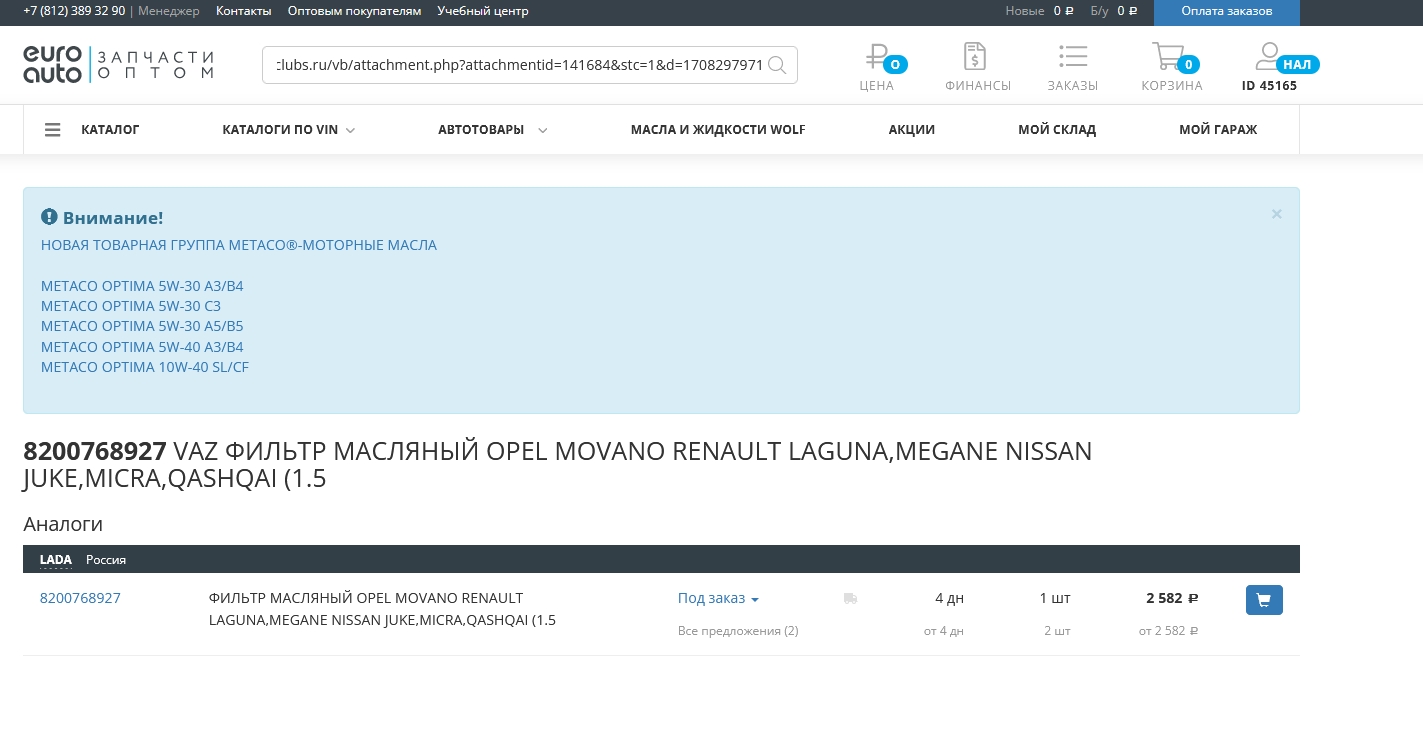Screen dimensions: 1423x734
Task: Add part 8200768927 to cart
Action: (x=1264, y=600)
